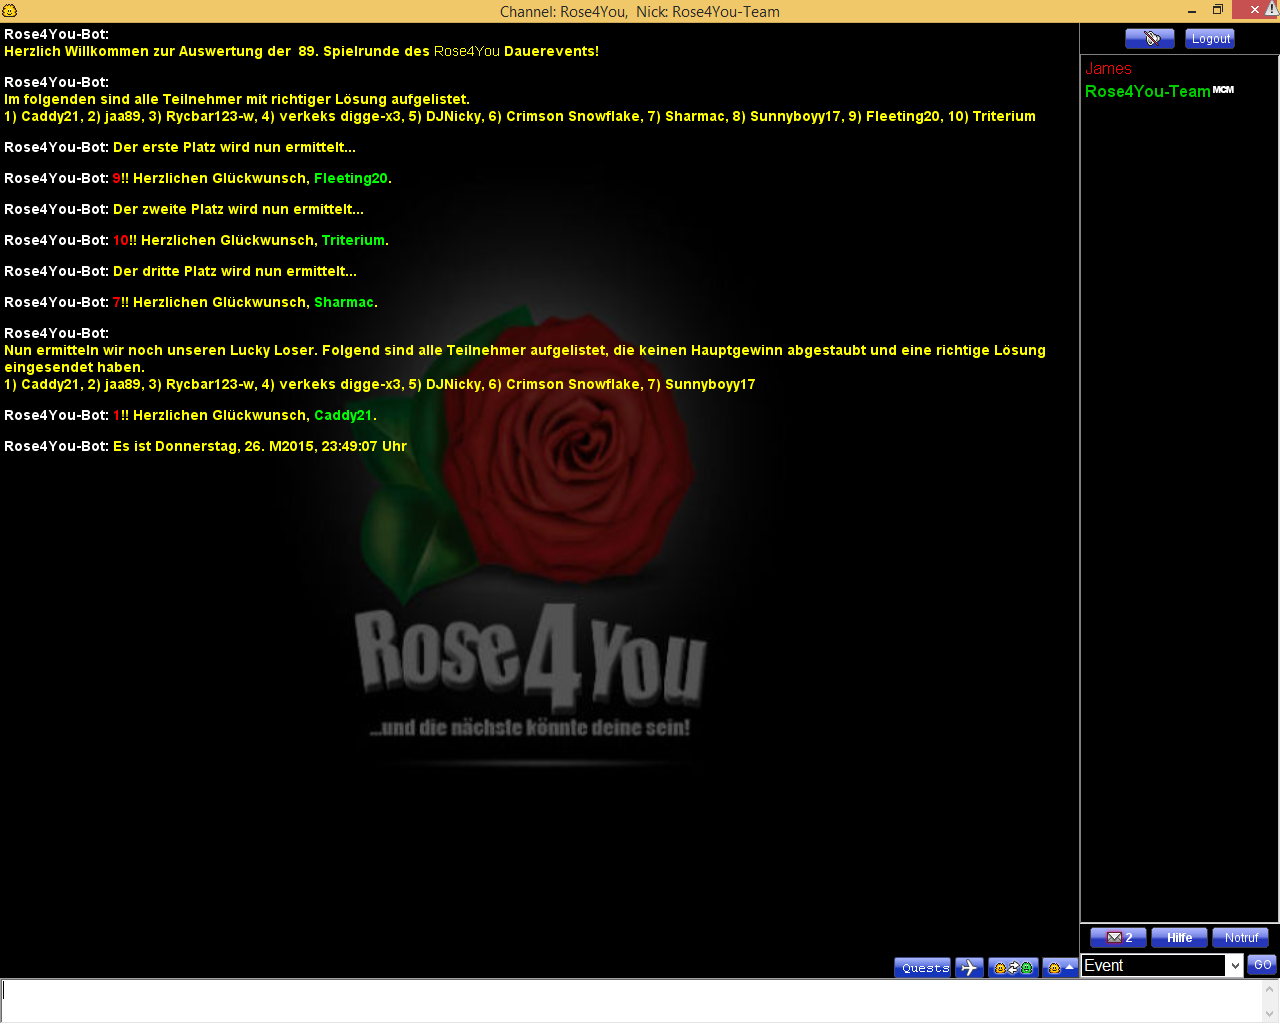This screenshot has height=1024, width=1280.
Task: Toggle the muted sound button
Action: (1149, 39)
